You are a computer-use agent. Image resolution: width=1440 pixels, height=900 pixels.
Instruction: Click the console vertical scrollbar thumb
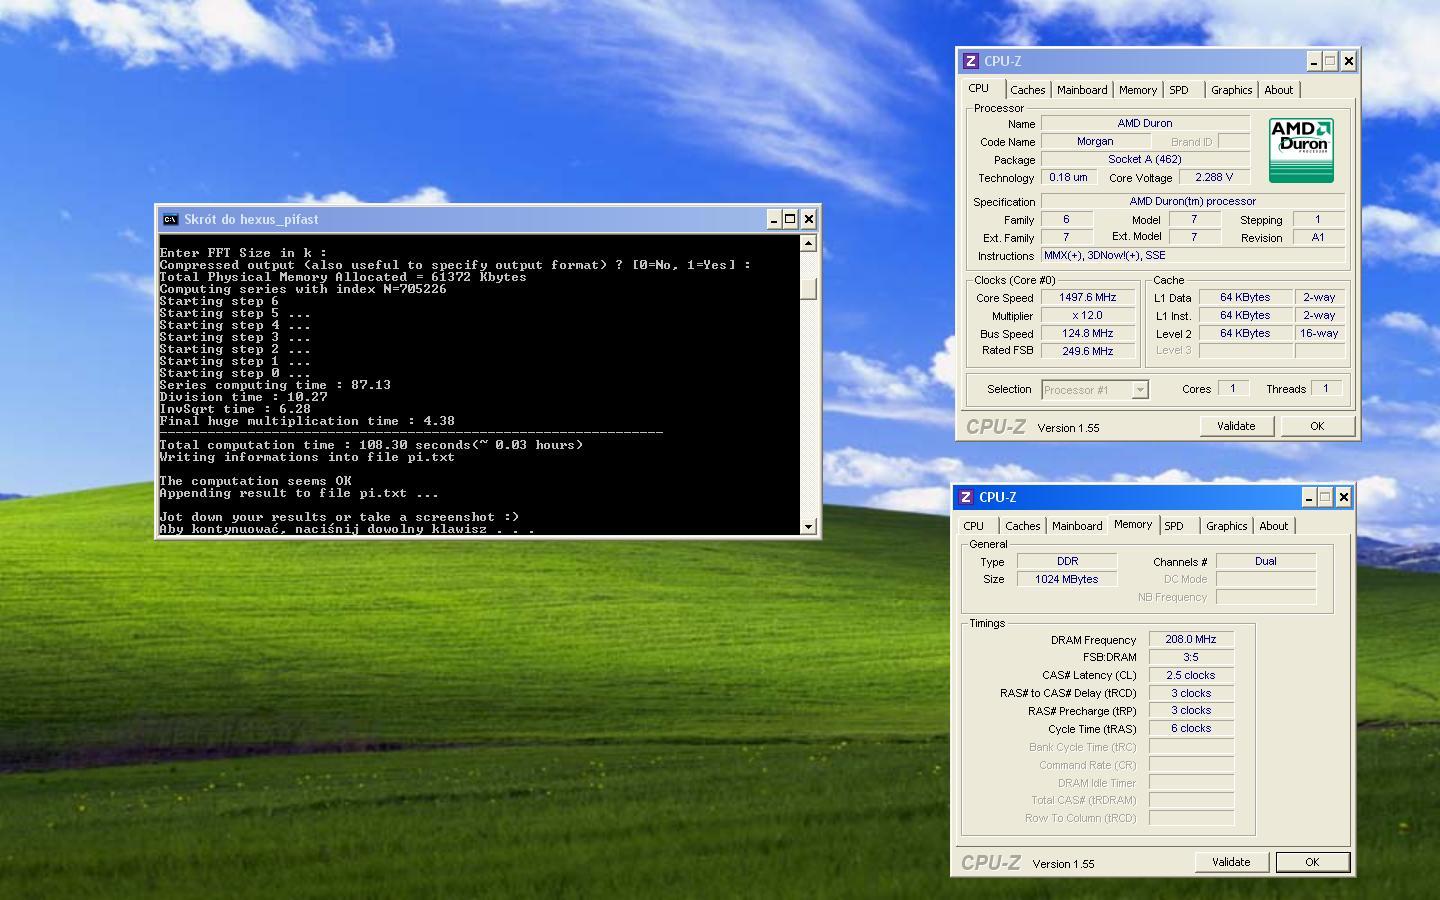pyautogui.click(x=809, y=287)
